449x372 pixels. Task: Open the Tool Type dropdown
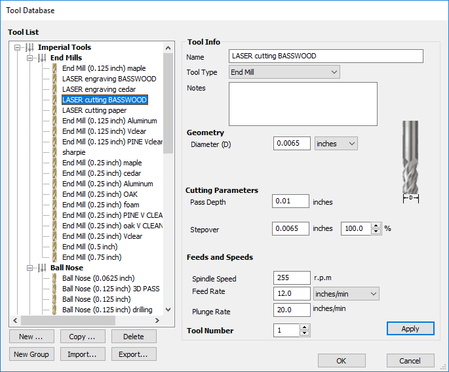tap(284, 72)
